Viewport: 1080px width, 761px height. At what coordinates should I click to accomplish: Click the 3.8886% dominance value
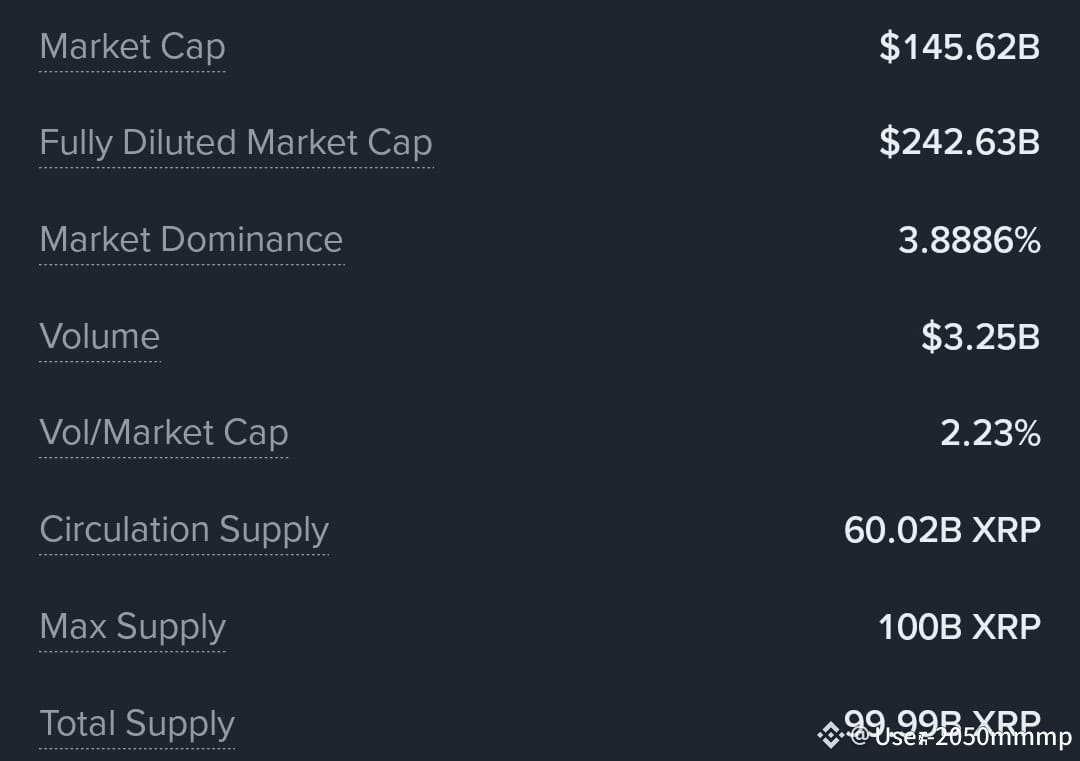coord(969,240)
